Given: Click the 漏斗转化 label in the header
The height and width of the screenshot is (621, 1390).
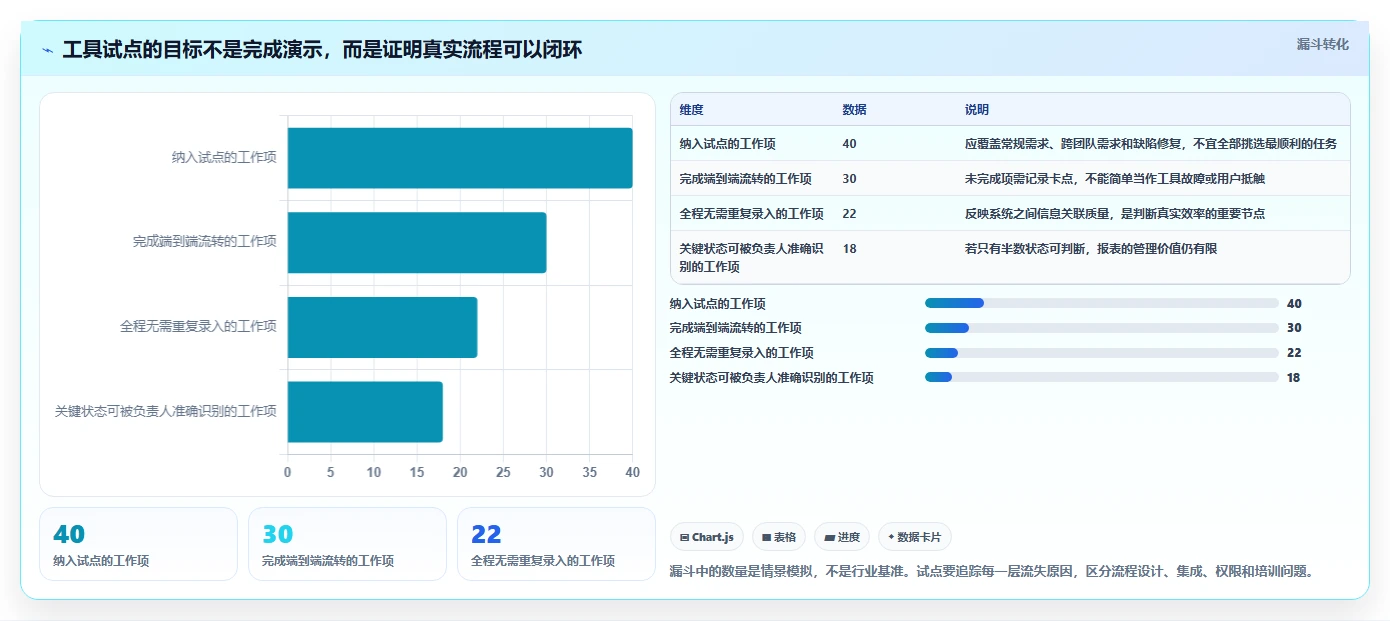Looking at the screenshot, I should (1323, 44).
